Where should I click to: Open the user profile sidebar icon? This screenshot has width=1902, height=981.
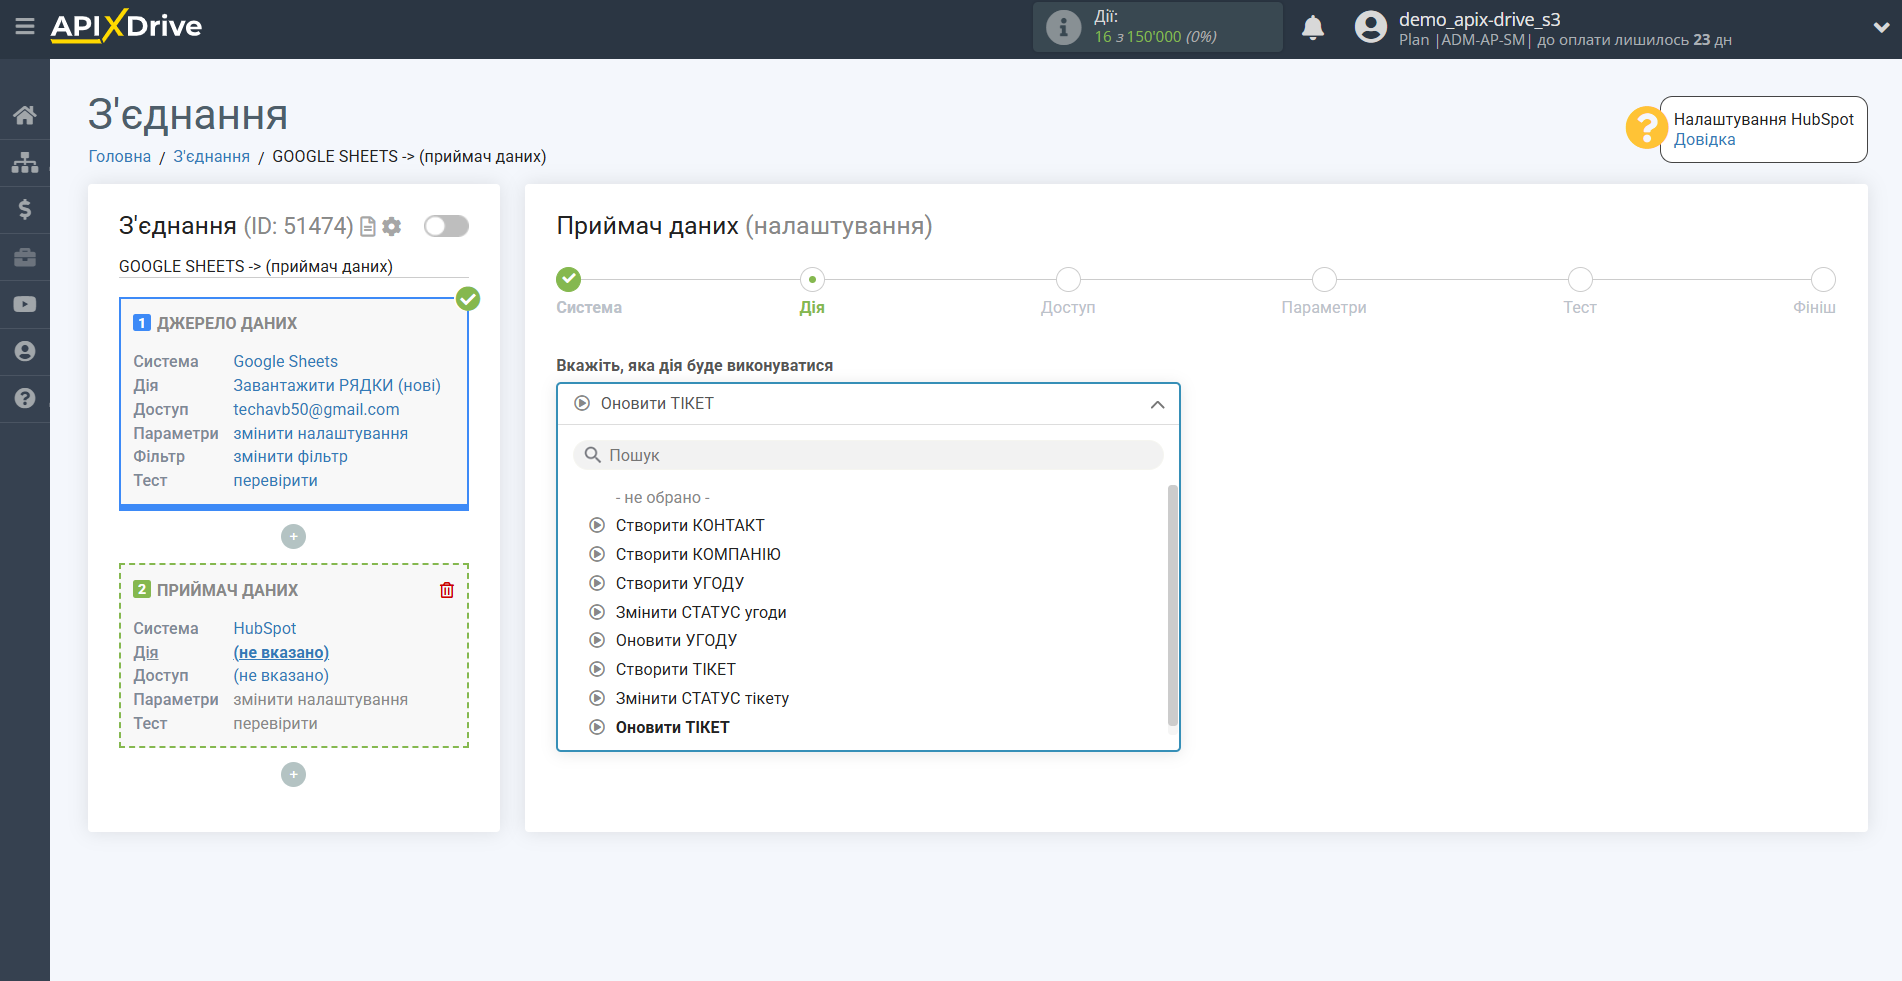tap(25, 351)
